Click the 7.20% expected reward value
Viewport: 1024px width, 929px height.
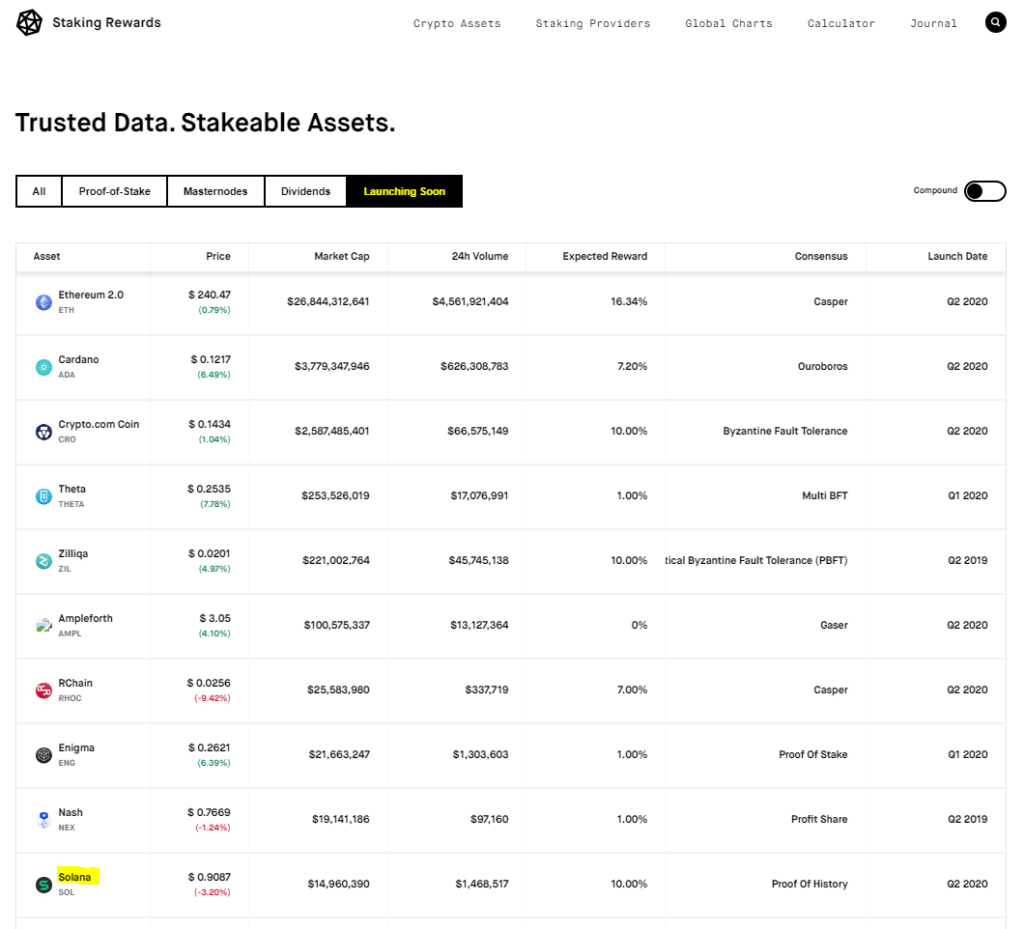coord(632,366)
